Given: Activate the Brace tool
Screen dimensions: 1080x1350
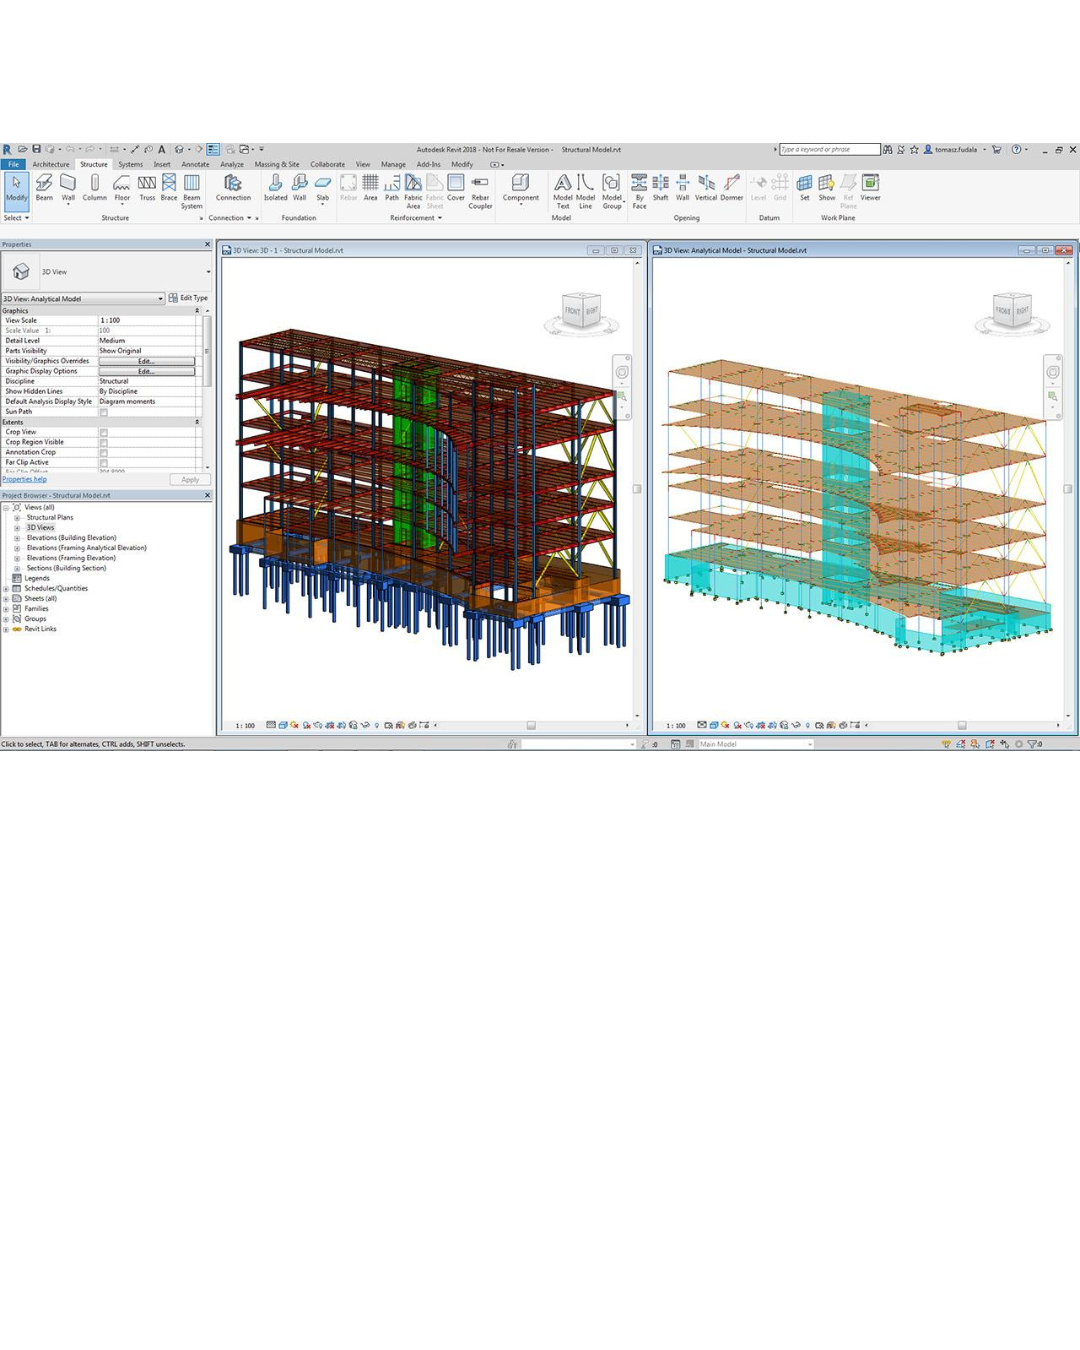Looking at the screenshot, I should point(169,188).
